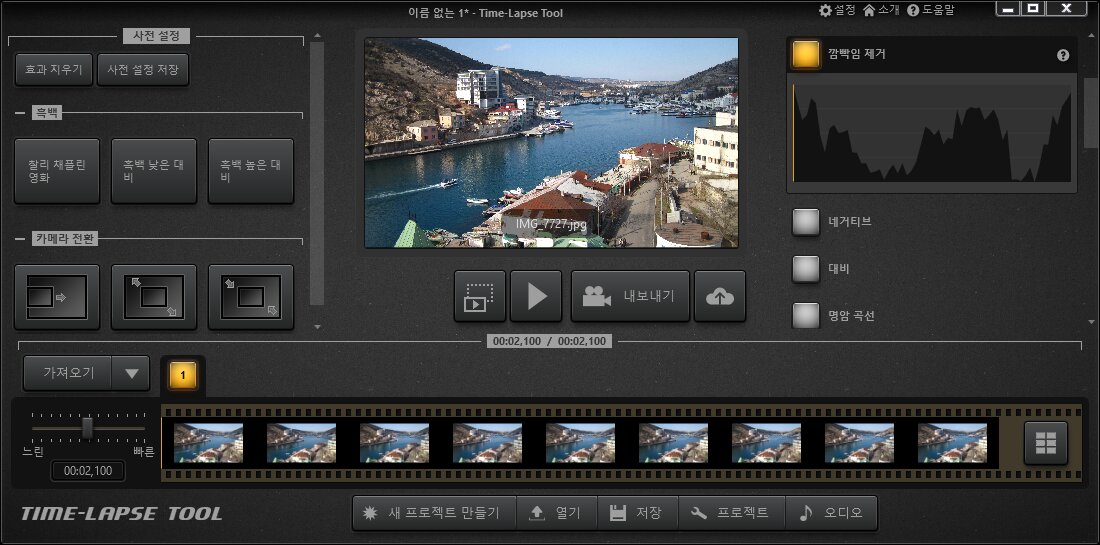Screen dimensions: 1100x545
Task: Select the first camera transition preset
Action: (57, 296)
